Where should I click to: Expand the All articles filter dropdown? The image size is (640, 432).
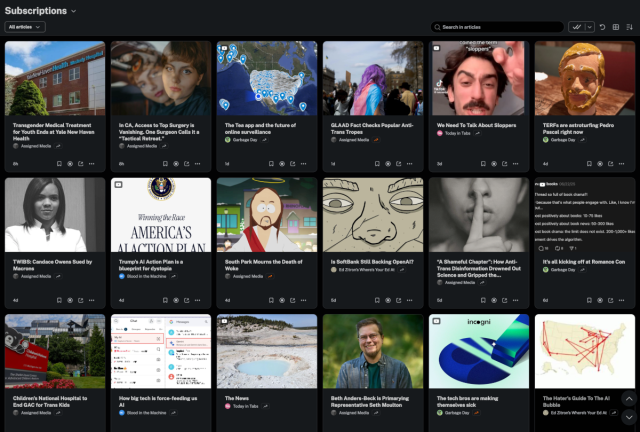(x=25, y=27)
